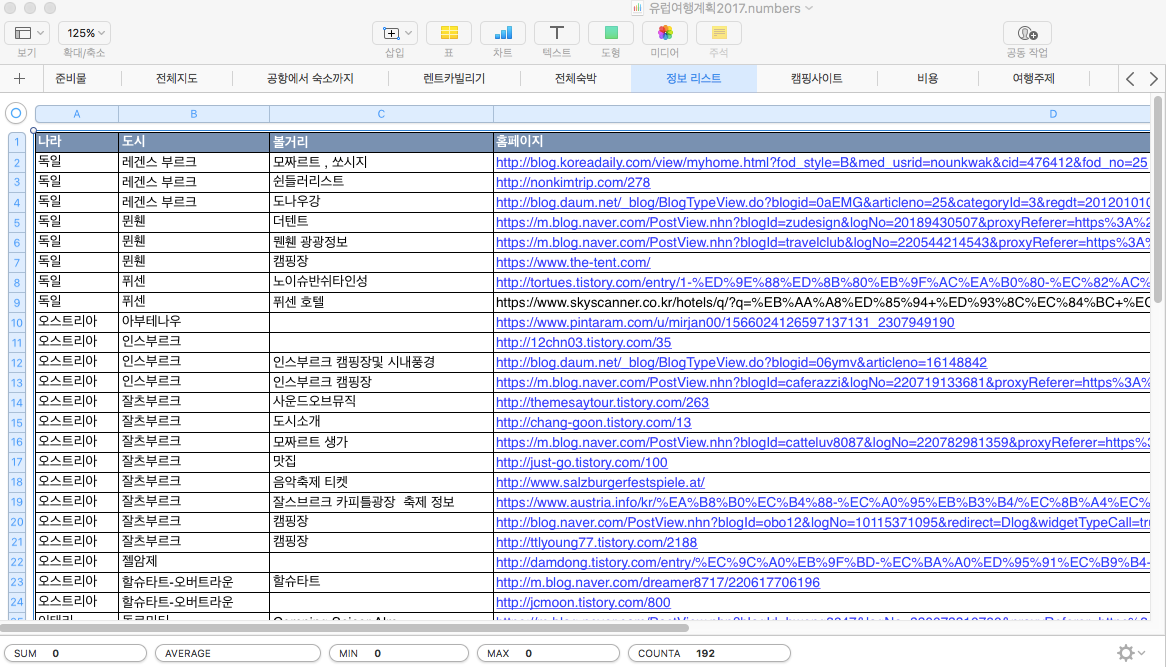
Task: Select row 1 header number
Action: coord(16,141)
